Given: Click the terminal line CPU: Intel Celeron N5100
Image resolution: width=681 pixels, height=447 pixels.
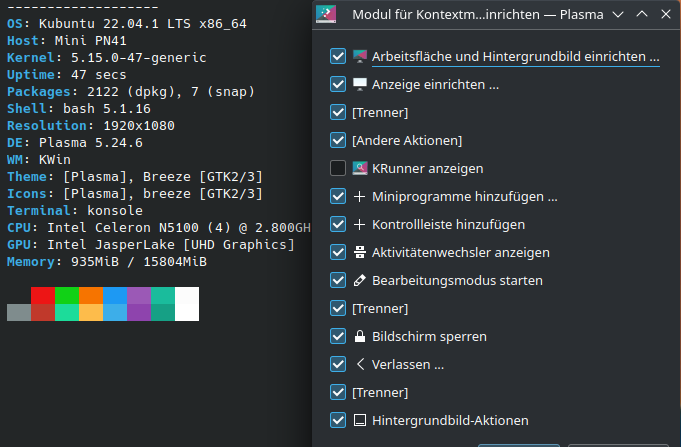Looking at the screenshot, I should (159, 228).
